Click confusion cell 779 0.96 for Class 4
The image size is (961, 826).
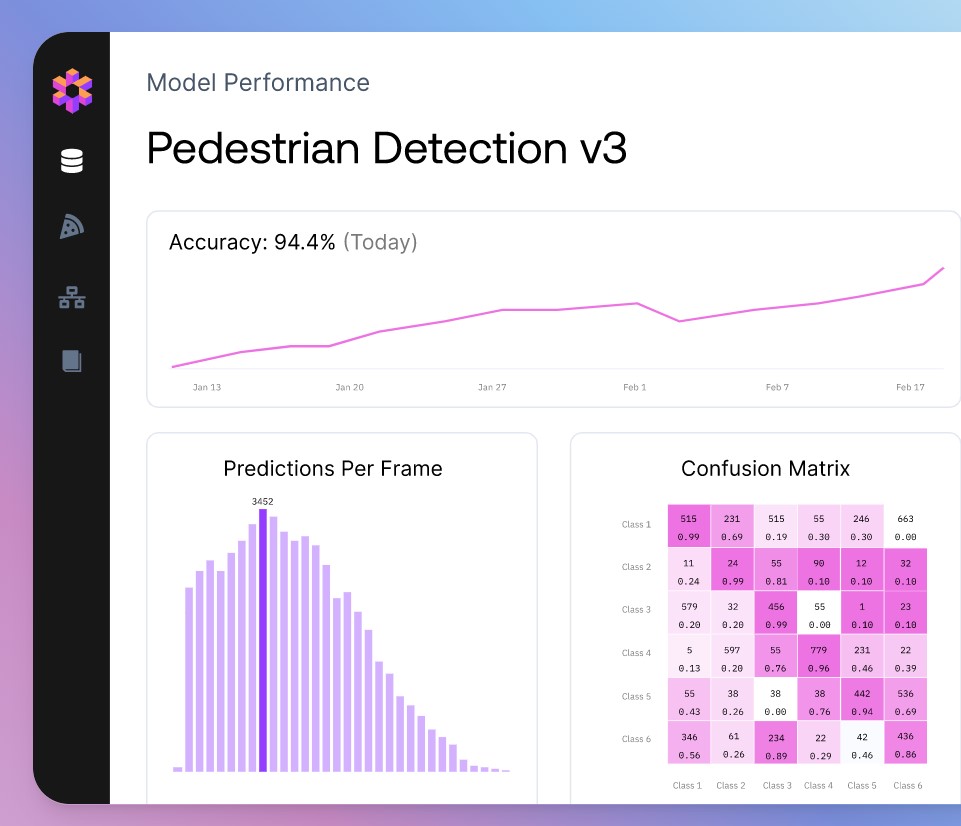[x=819, y=658]
